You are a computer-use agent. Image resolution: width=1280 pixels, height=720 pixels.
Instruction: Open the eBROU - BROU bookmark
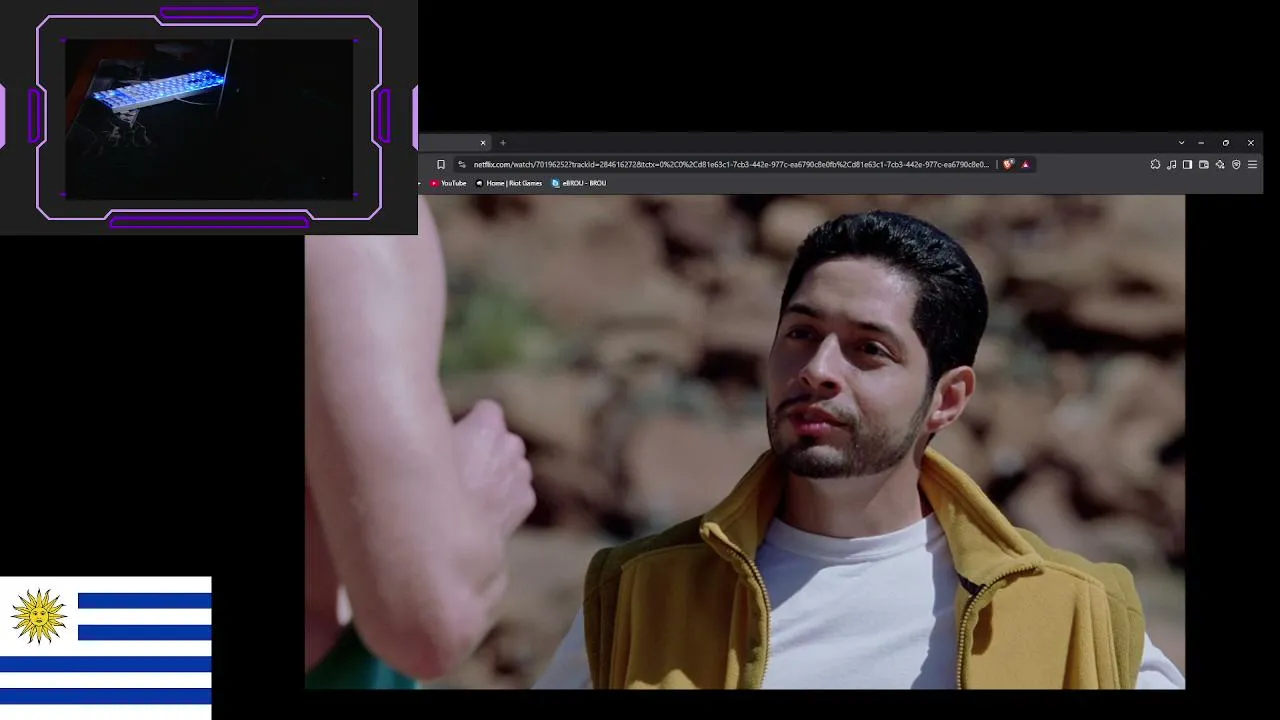(579, 183)
